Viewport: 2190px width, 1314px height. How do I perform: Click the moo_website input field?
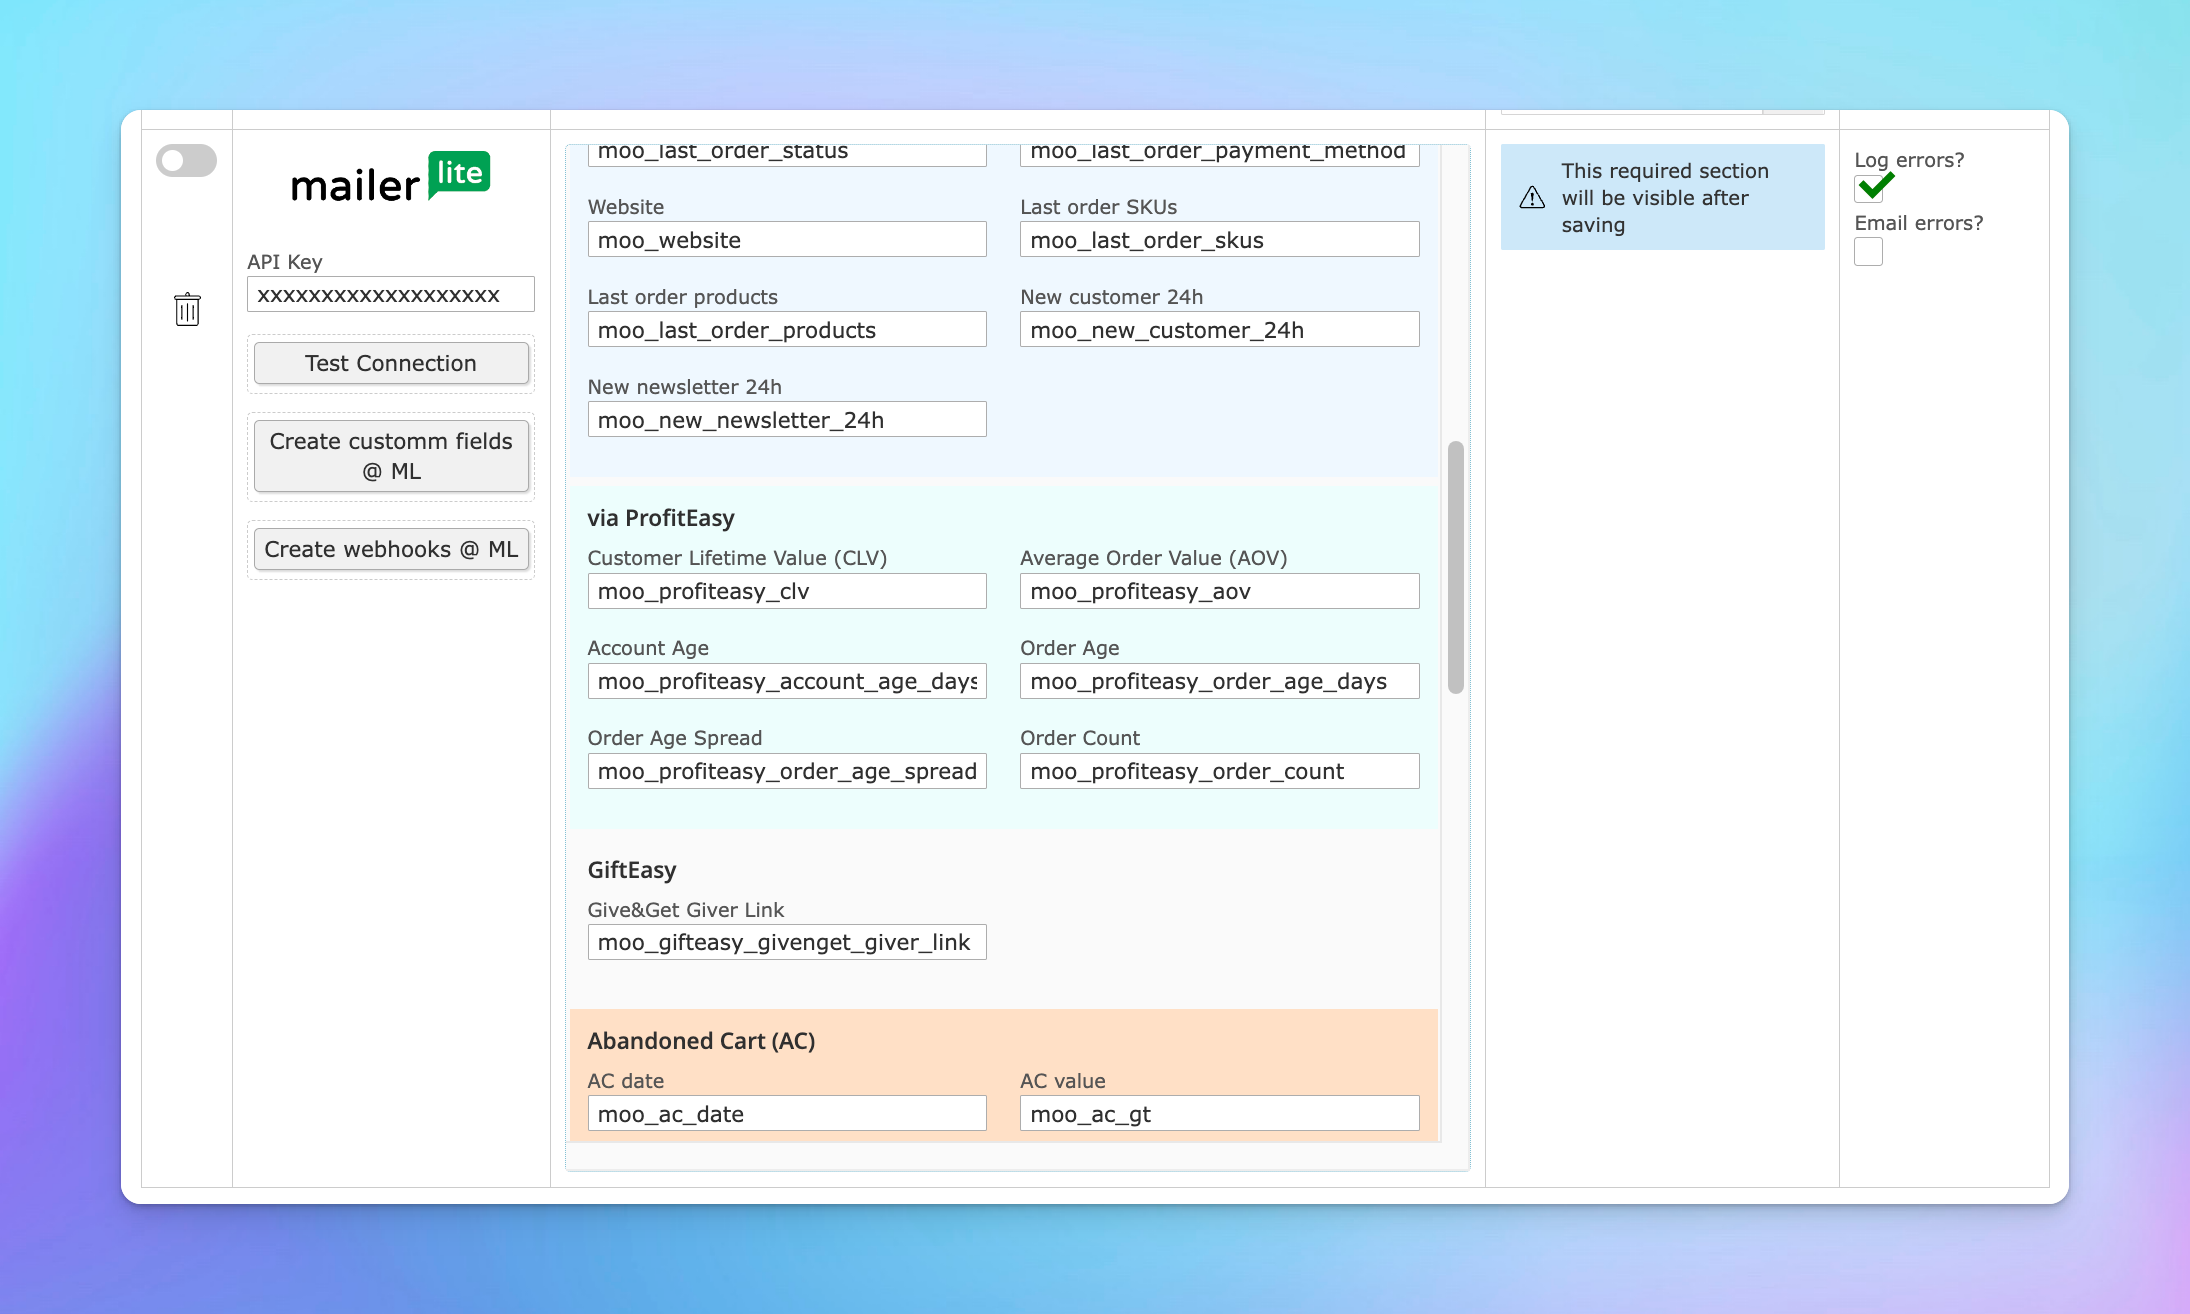pyautogui.click(x=784, y=239)
